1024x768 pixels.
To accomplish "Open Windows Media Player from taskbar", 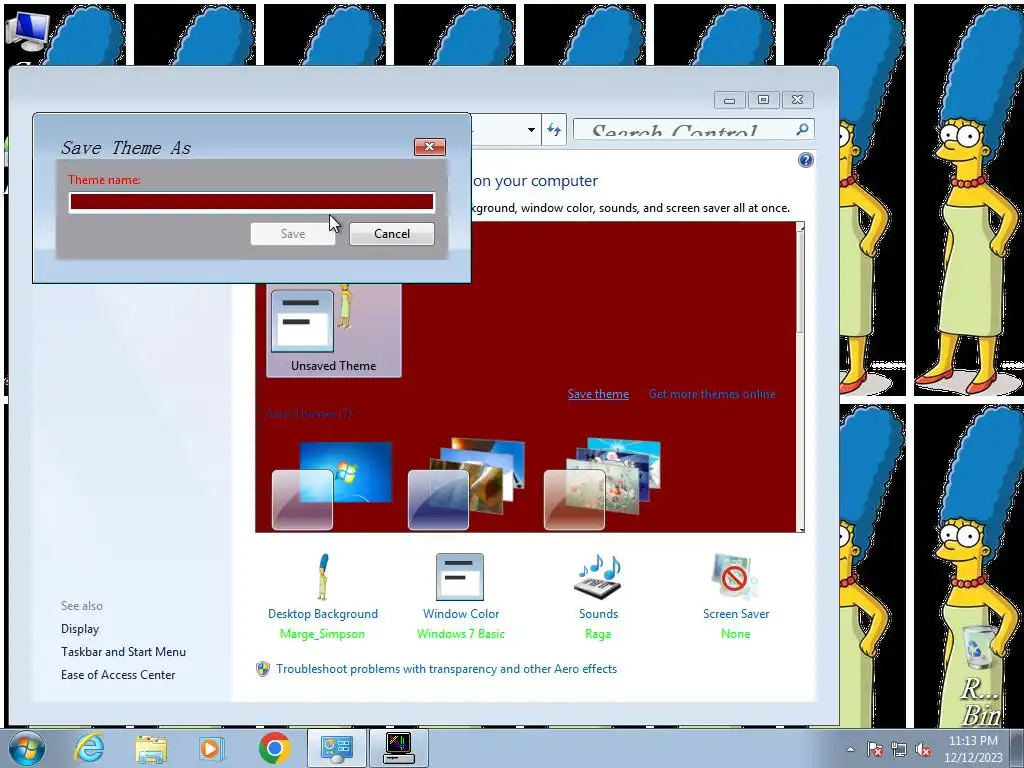I will tap(211, 748).
